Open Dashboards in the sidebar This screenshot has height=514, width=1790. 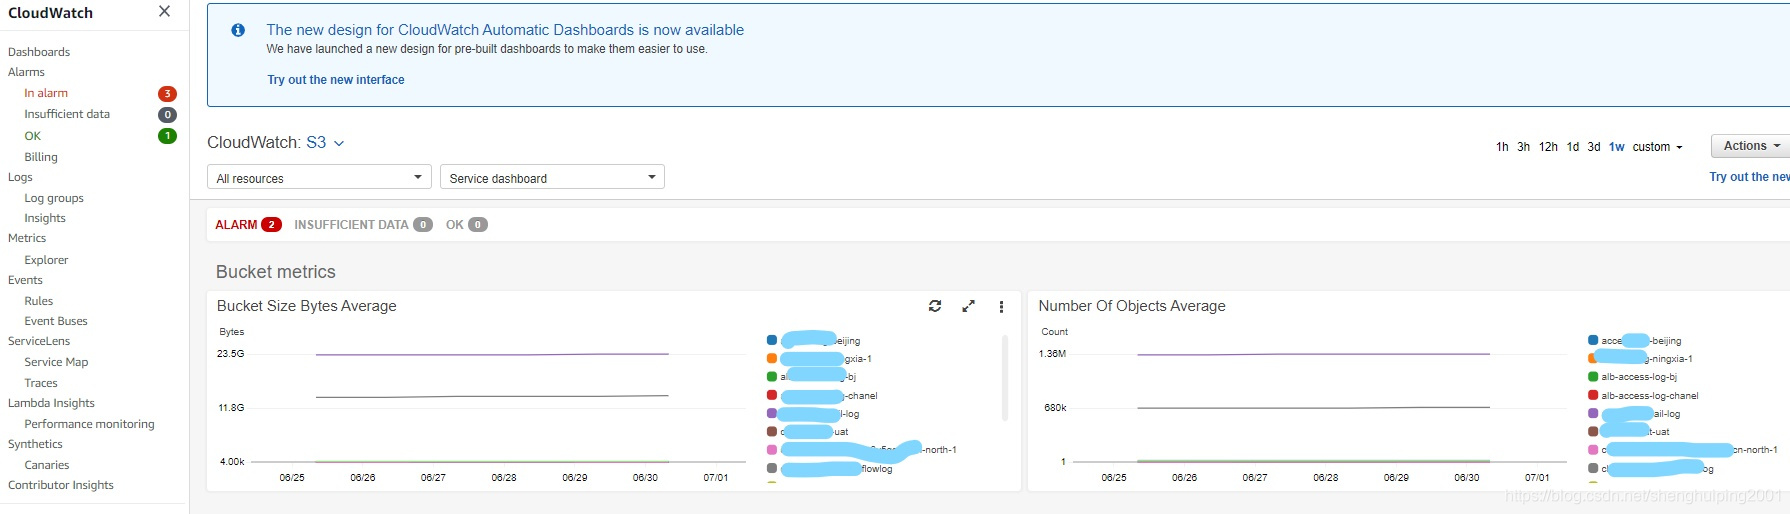click(39, 52)
